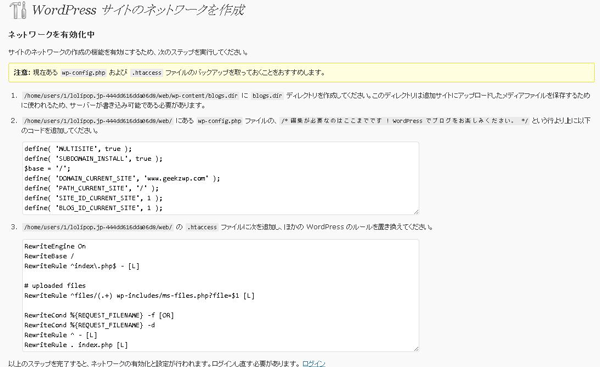Click the ログイン link at the bottom

coord(314,363)
